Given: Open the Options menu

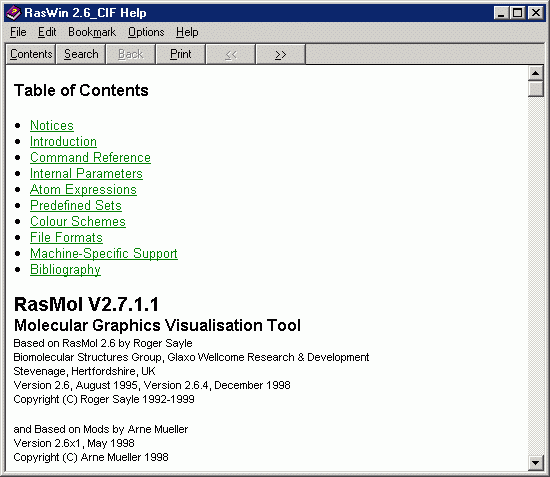Looking at the screenshot, I should click(x=146, y=32).
